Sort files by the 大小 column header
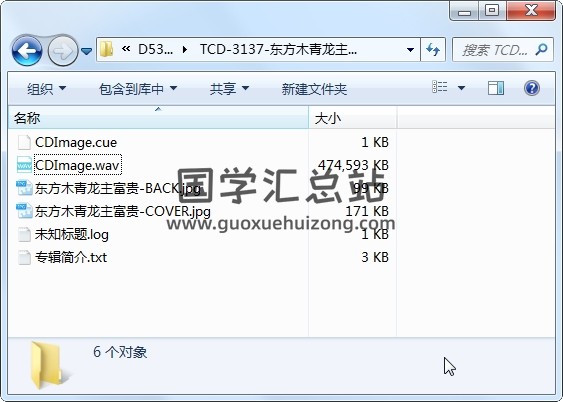 coord(353,118)
